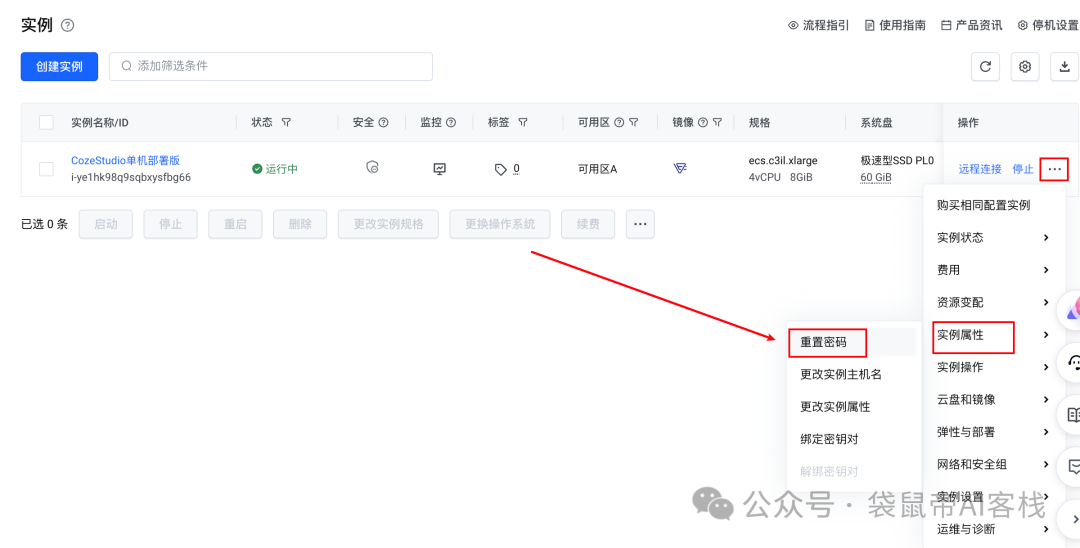
Task: Click the 可用区A cell text
Action: 597,169
